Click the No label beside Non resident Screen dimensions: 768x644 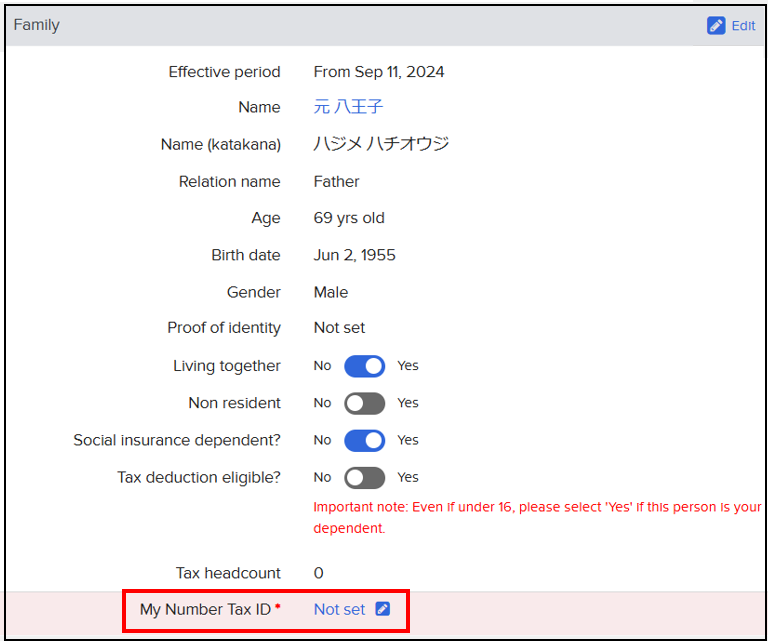point(322,403)
